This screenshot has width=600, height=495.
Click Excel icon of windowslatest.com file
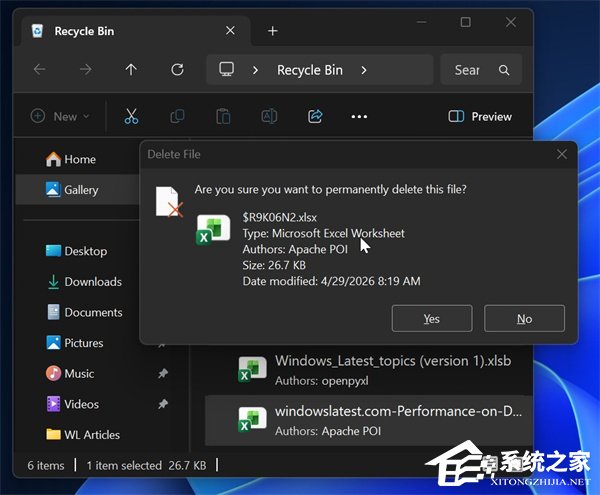(x=252, y=419)
